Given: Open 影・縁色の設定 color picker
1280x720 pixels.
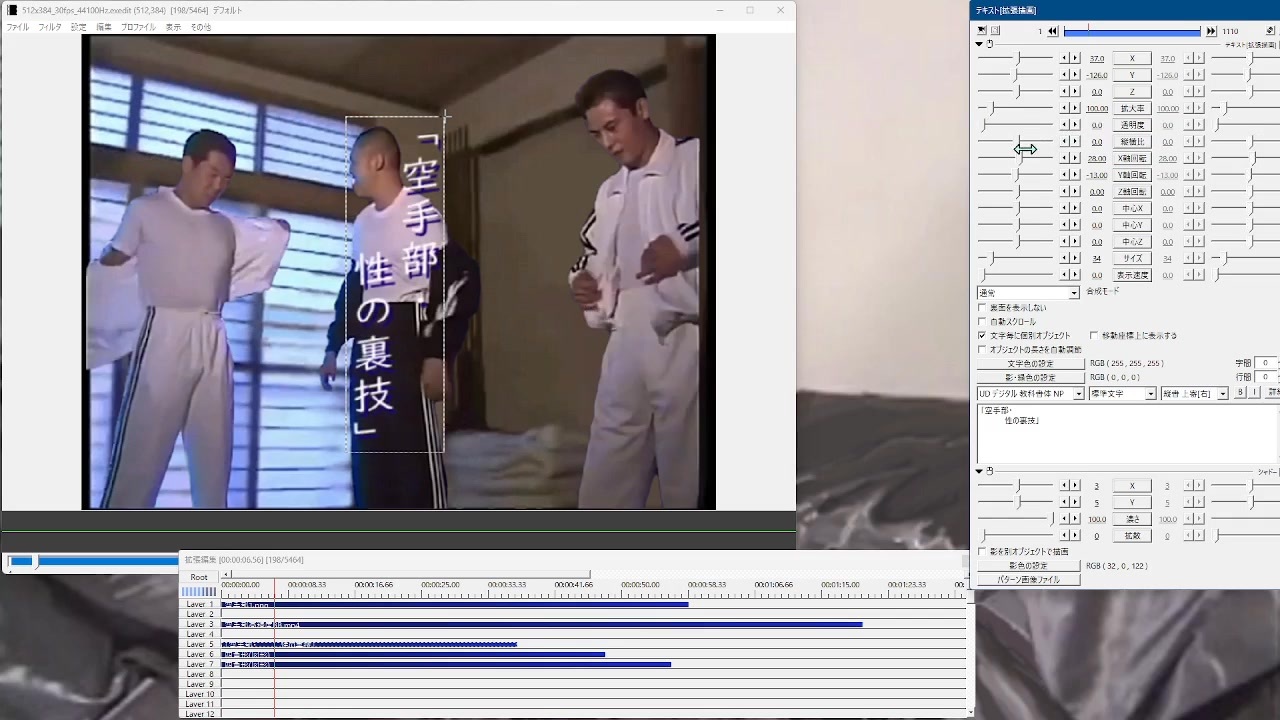Looking at the screenshot, I should tap(1030, 378).
